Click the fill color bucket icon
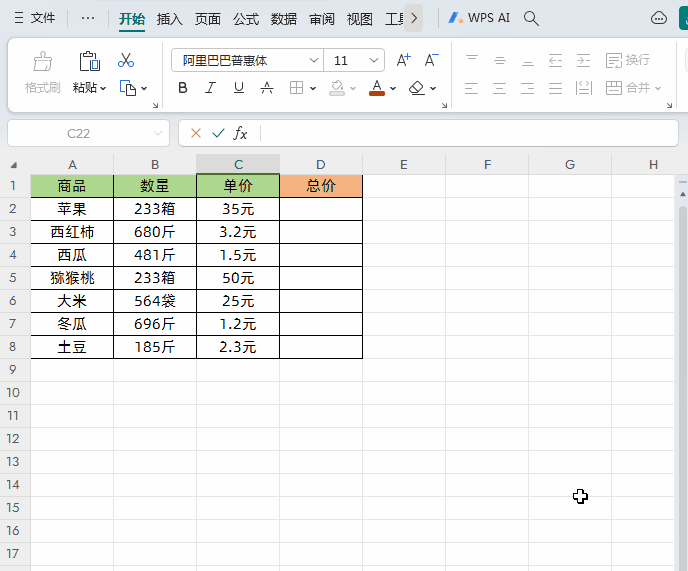This screenshot has width=688, height=571. pyautogui.click(x=337, y=88)
